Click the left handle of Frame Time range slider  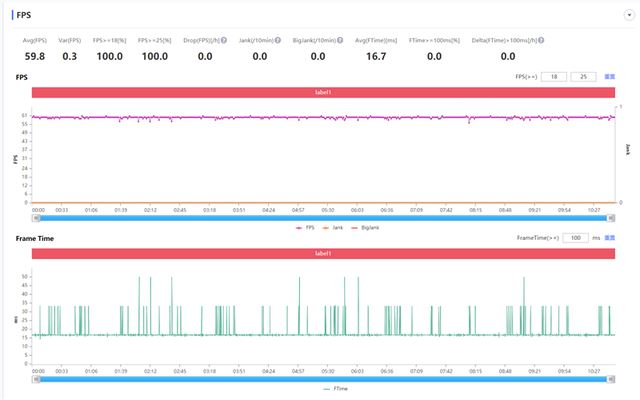(x=33, y=378)
